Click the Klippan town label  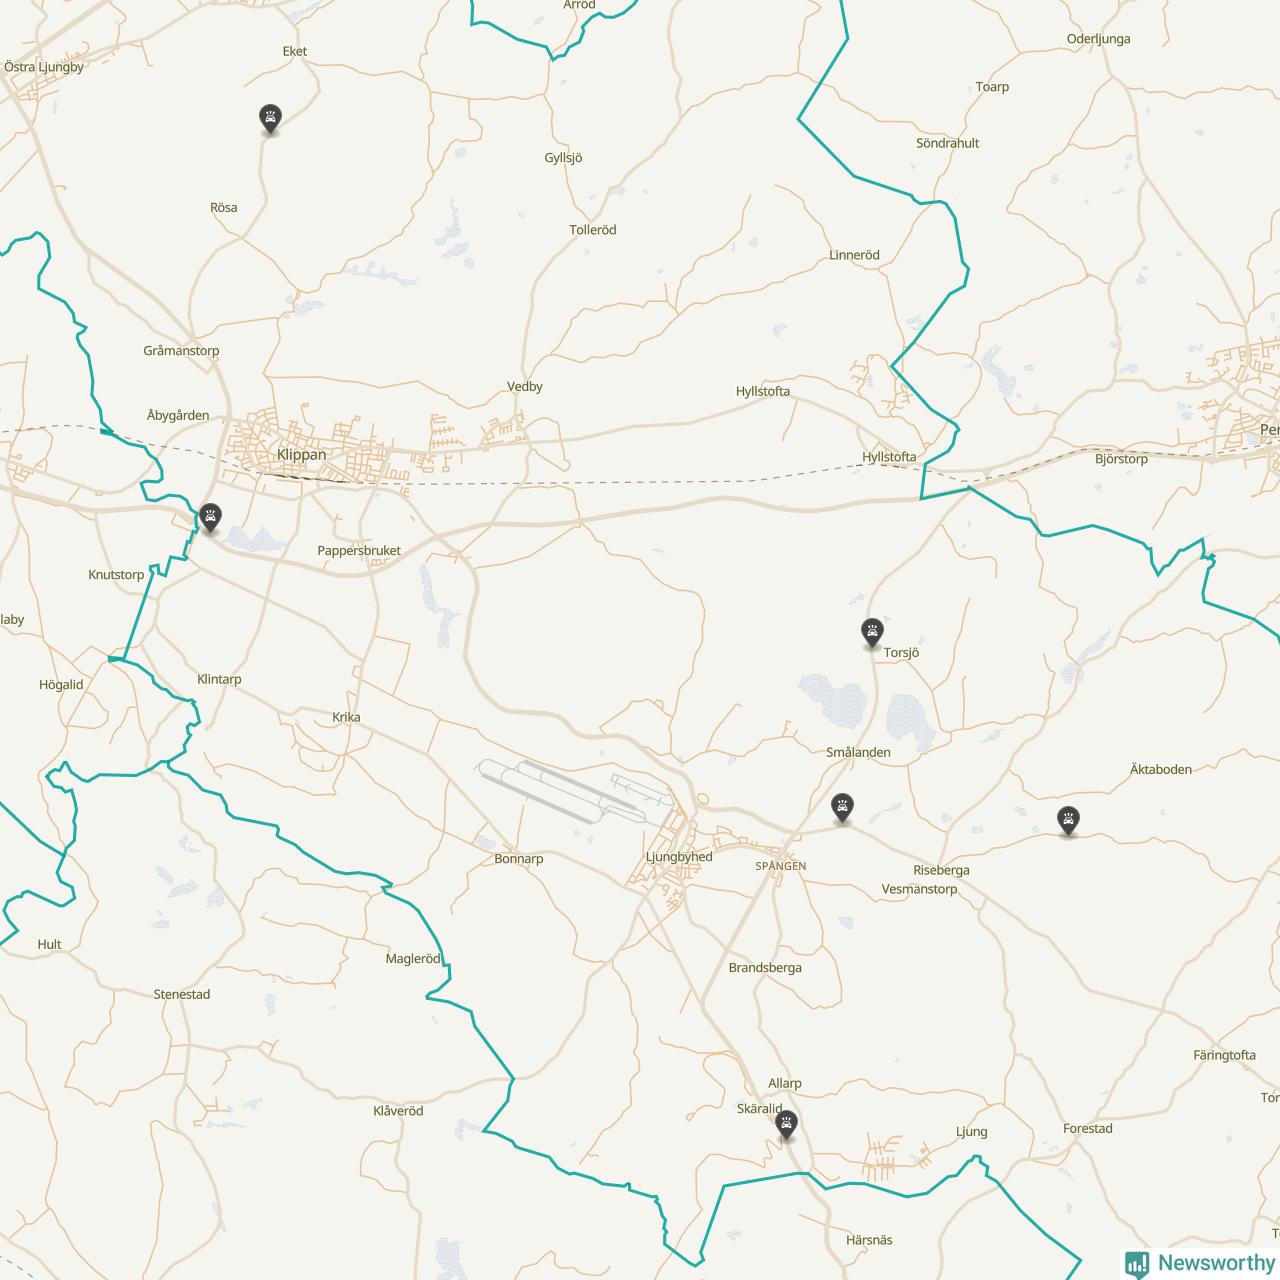(301, 454)
